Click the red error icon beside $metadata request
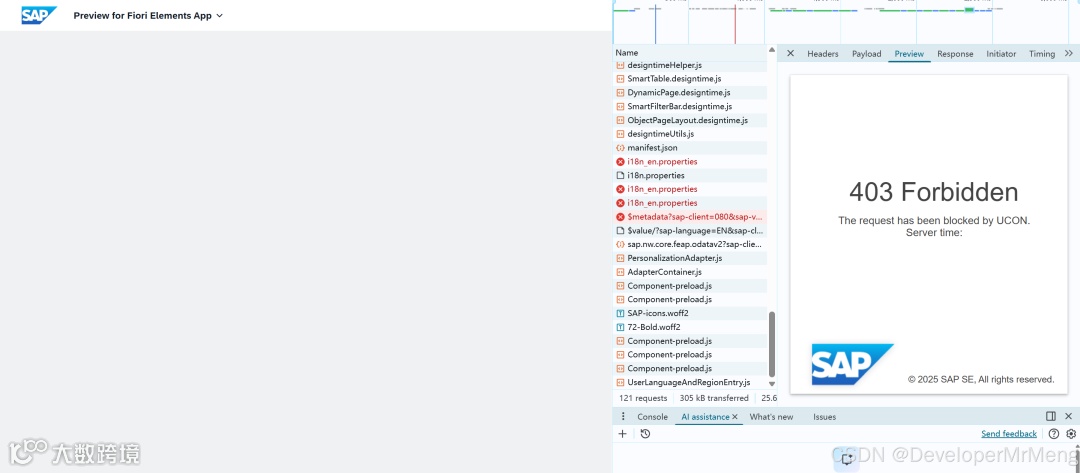The width and height of the screenshot is (1080, 473). (x=620, y=217)
